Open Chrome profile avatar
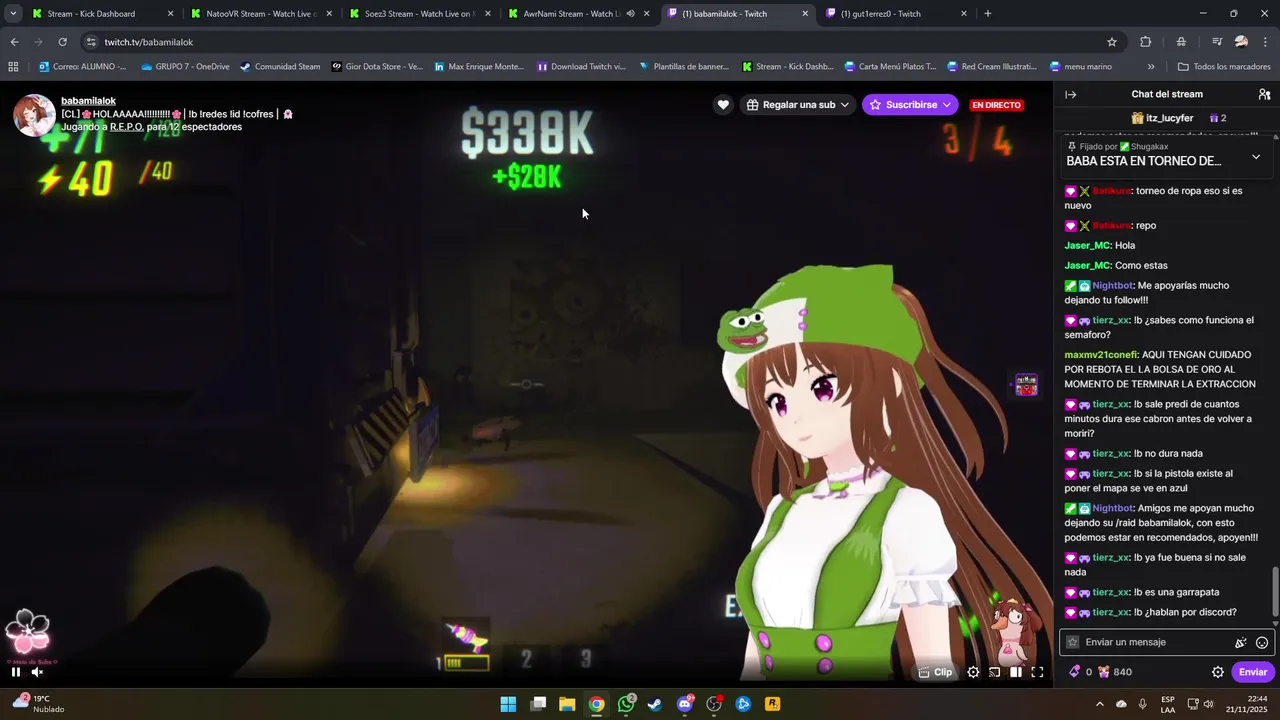This screenshot has height=720, width=1280. [1241, 42]
